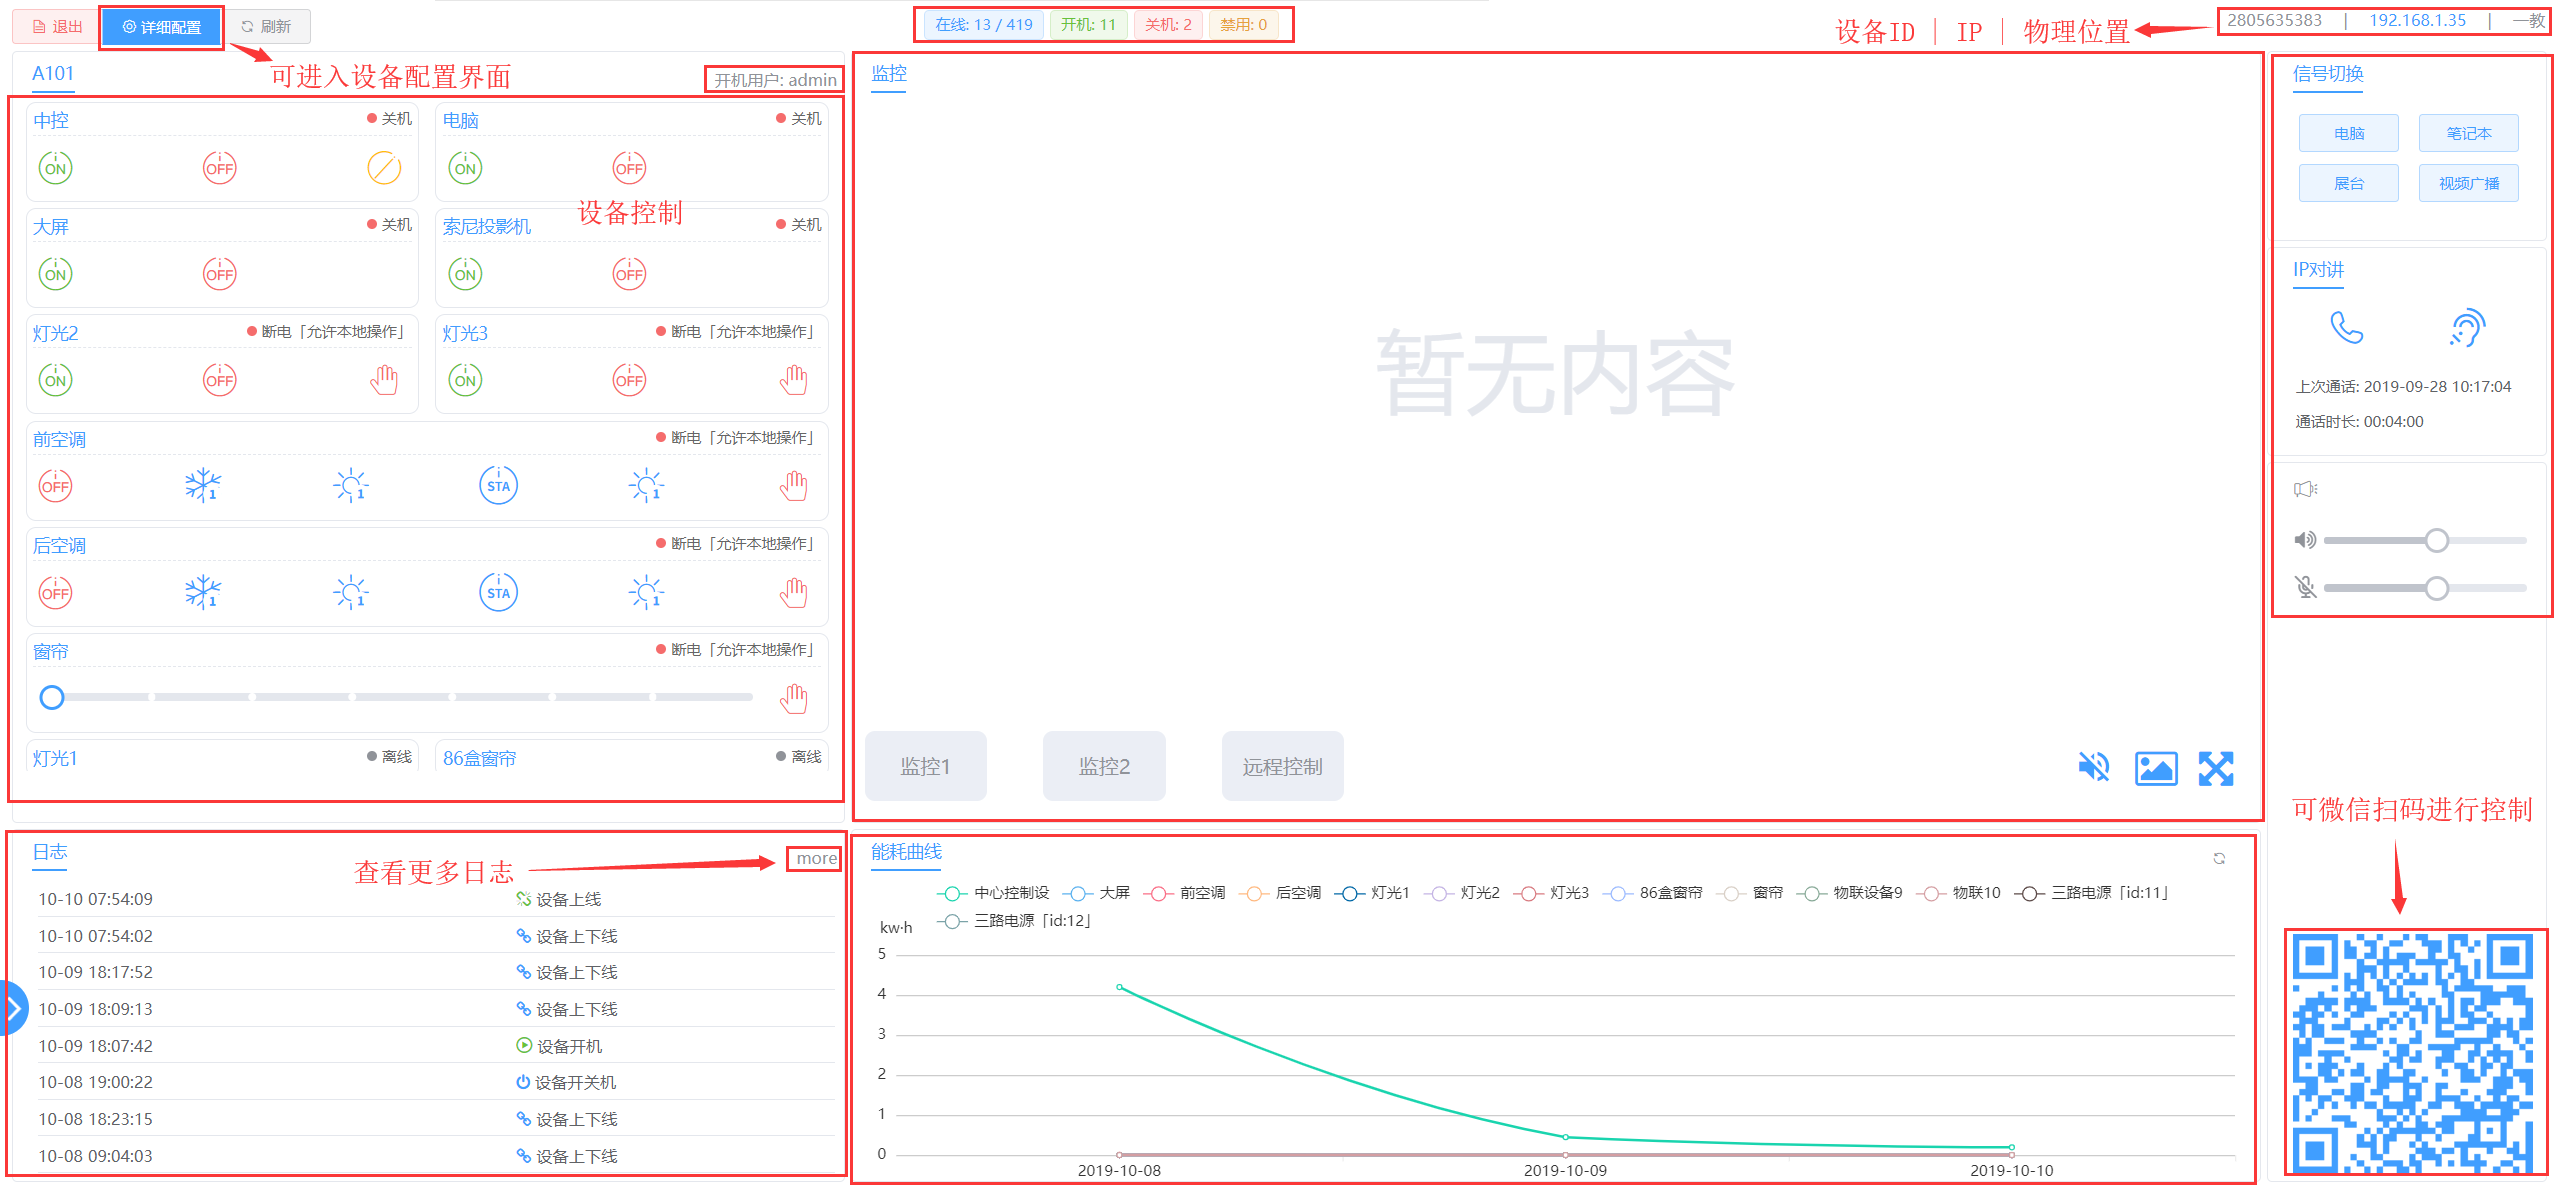Click hand icon for 灯光2 local operation
The image size is (2558, 1186).
click(384, 380)
